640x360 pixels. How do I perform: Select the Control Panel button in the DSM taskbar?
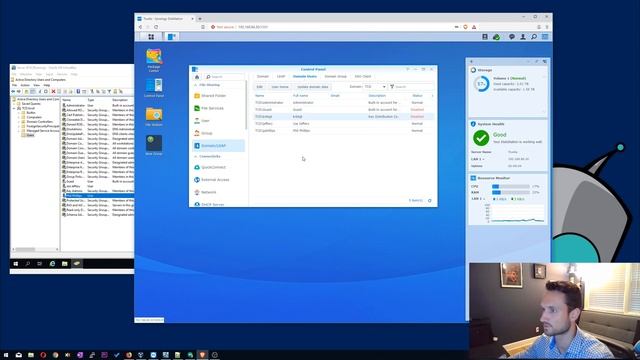point(172,37)
